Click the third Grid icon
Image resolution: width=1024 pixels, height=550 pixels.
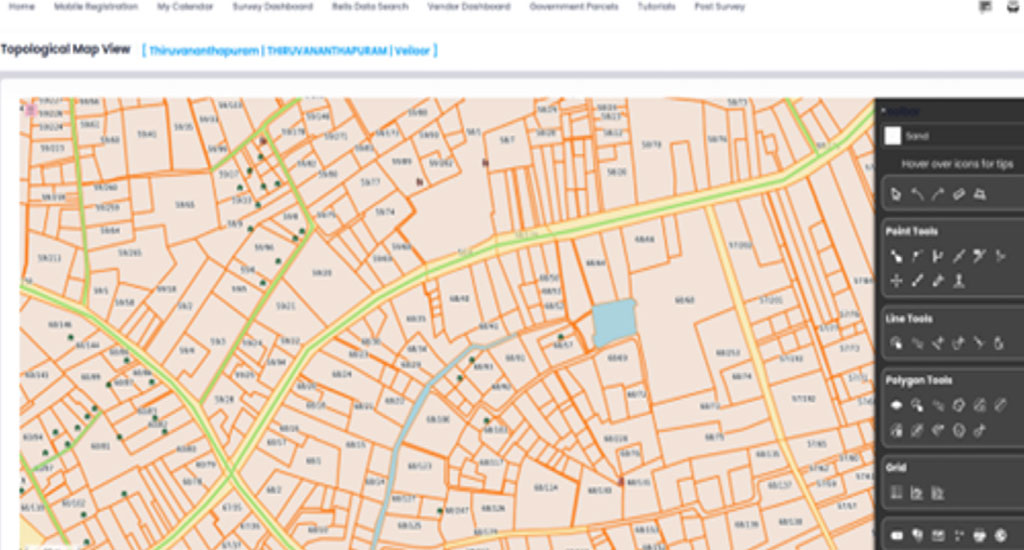(x=938, y=493)
